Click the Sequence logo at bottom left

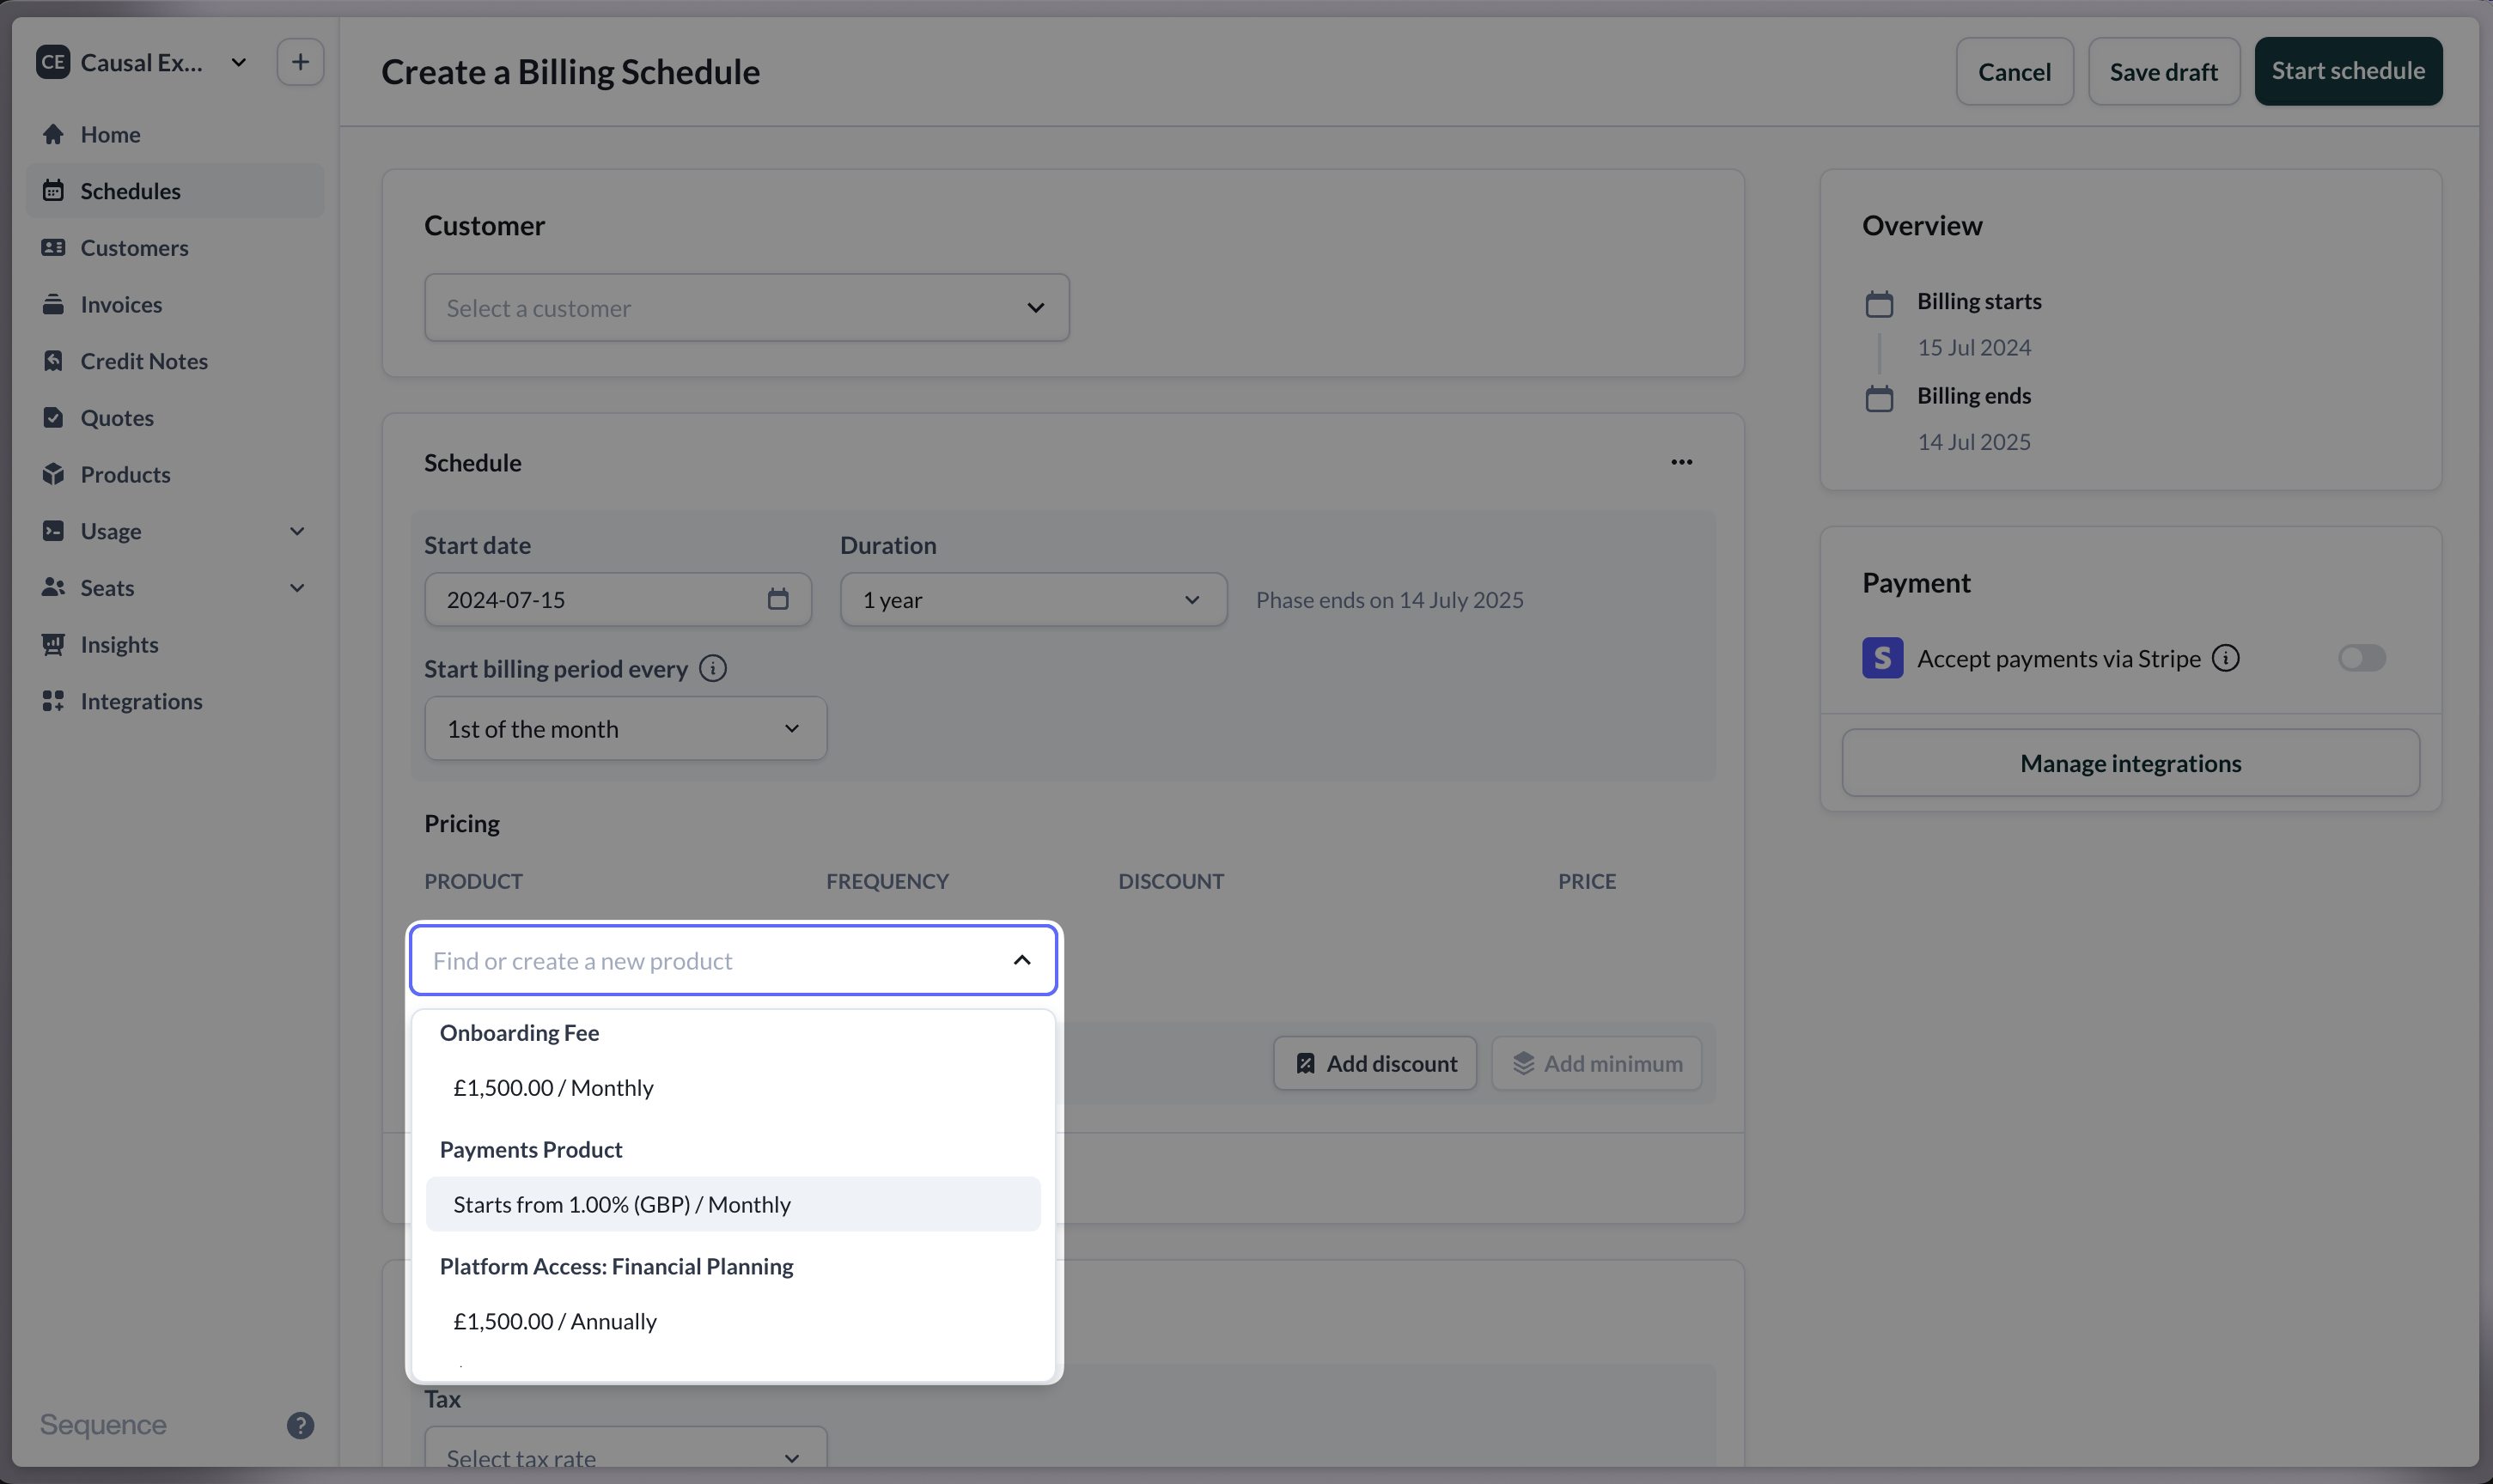pos(103,1425)
